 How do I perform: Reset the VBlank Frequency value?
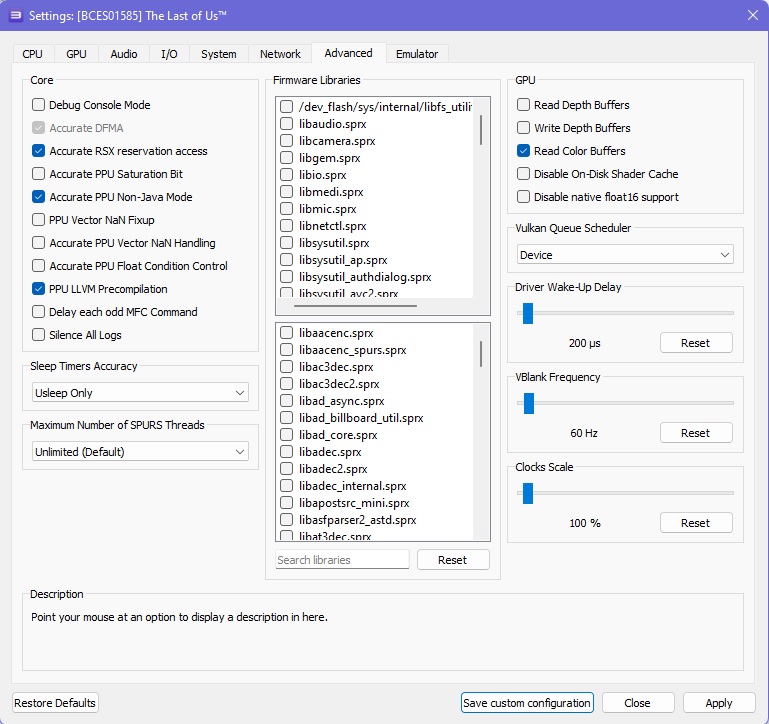pyautogui.click(x=695, y=433)
